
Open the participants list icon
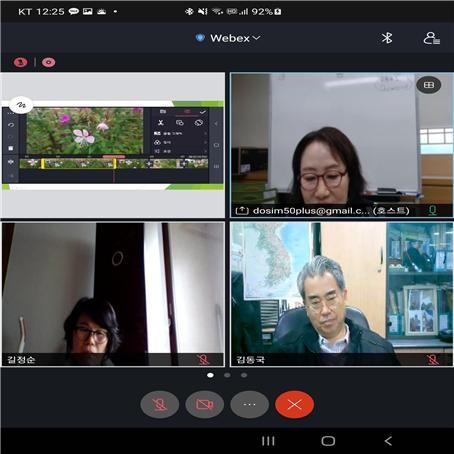[432, 38]
